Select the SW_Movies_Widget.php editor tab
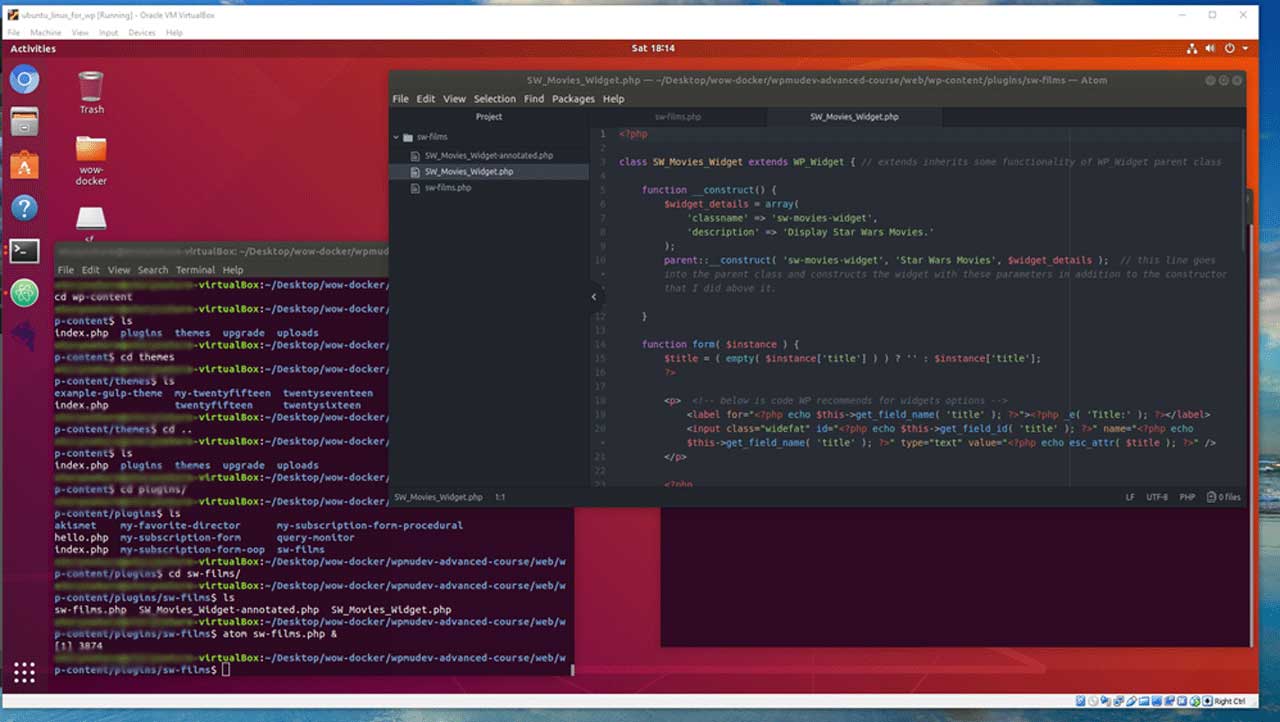1280x722 pixels. [x=854, y=117]
